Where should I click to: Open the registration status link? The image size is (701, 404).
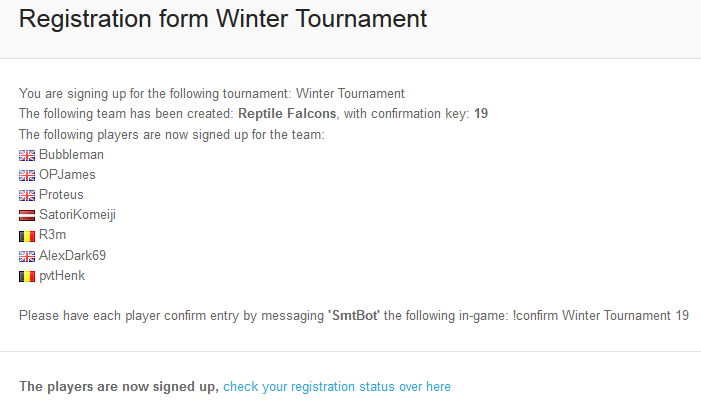pos(337,387)
